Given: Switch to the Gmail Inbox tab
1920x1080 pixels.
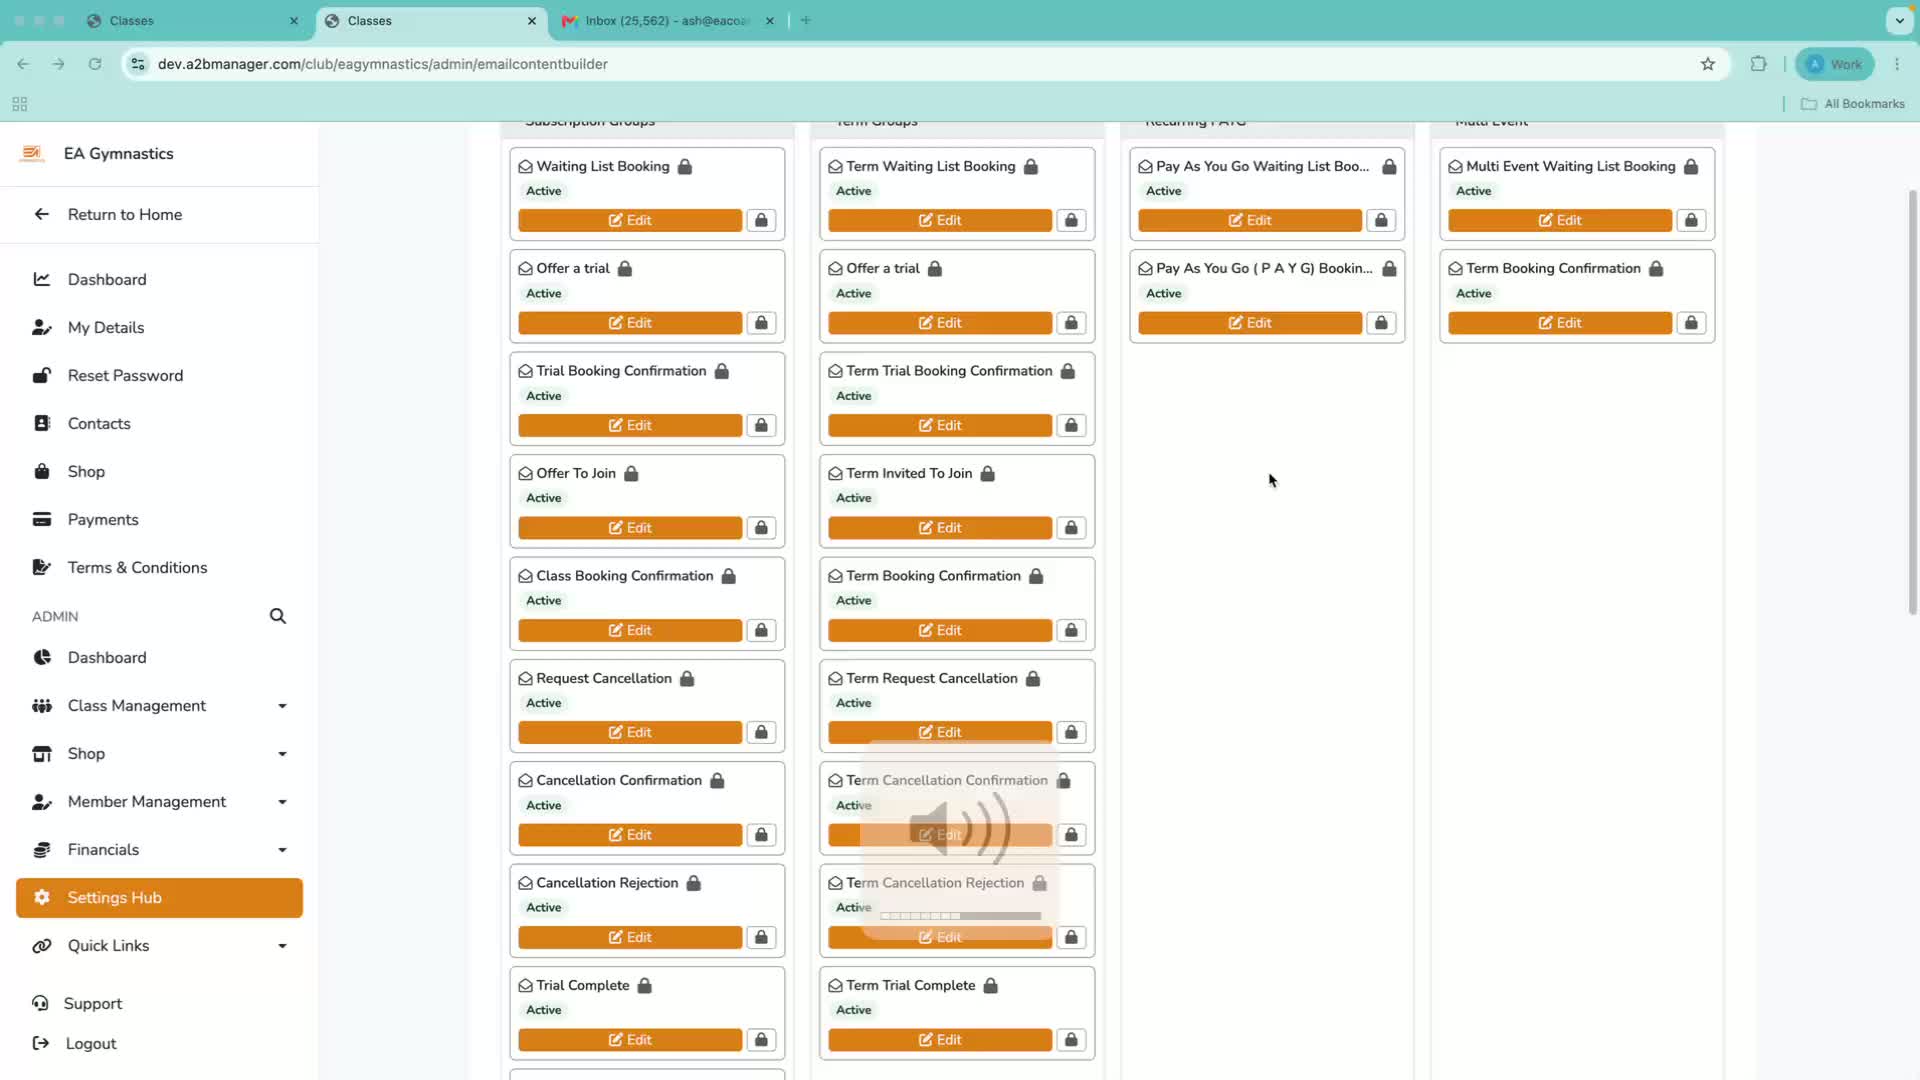Looking at the screenshot, I should [x=667, y=20].
